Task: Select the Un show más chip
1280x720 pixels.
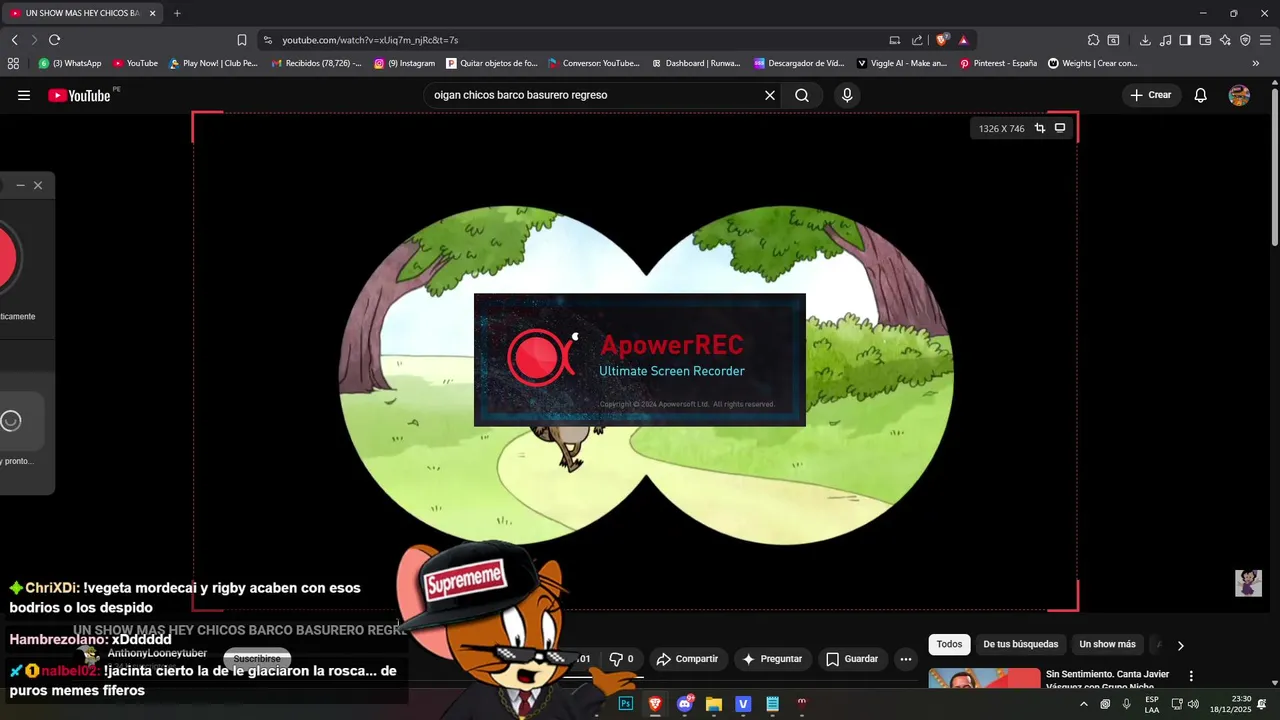Action: 1107,644
